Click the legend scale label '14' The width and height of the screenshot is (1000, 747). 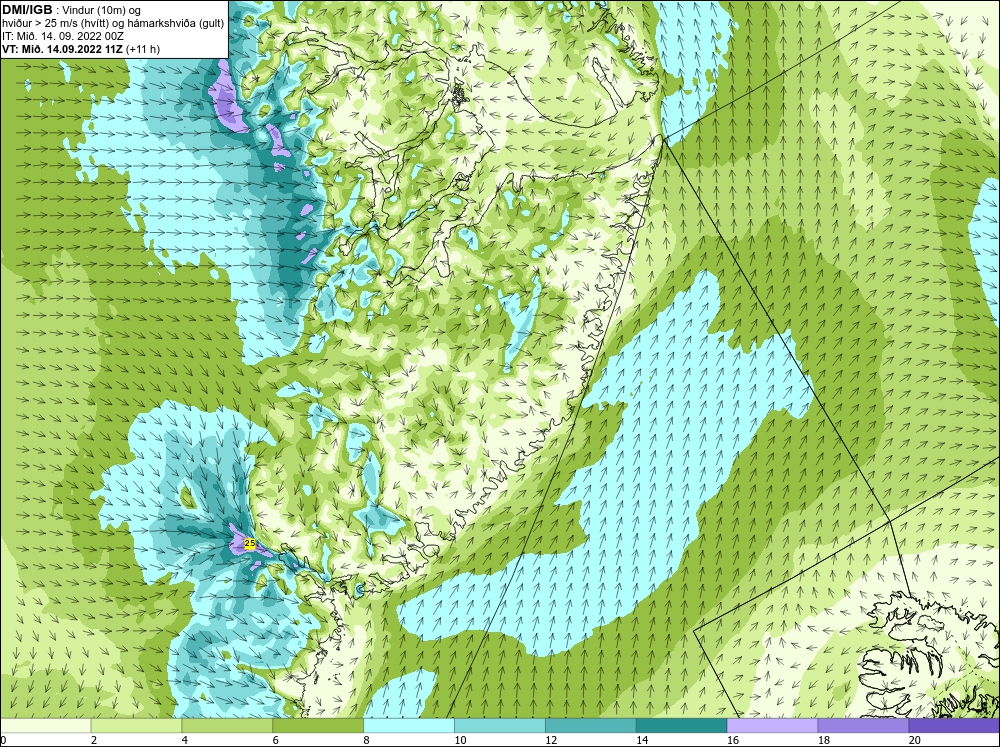coord(642,740)
